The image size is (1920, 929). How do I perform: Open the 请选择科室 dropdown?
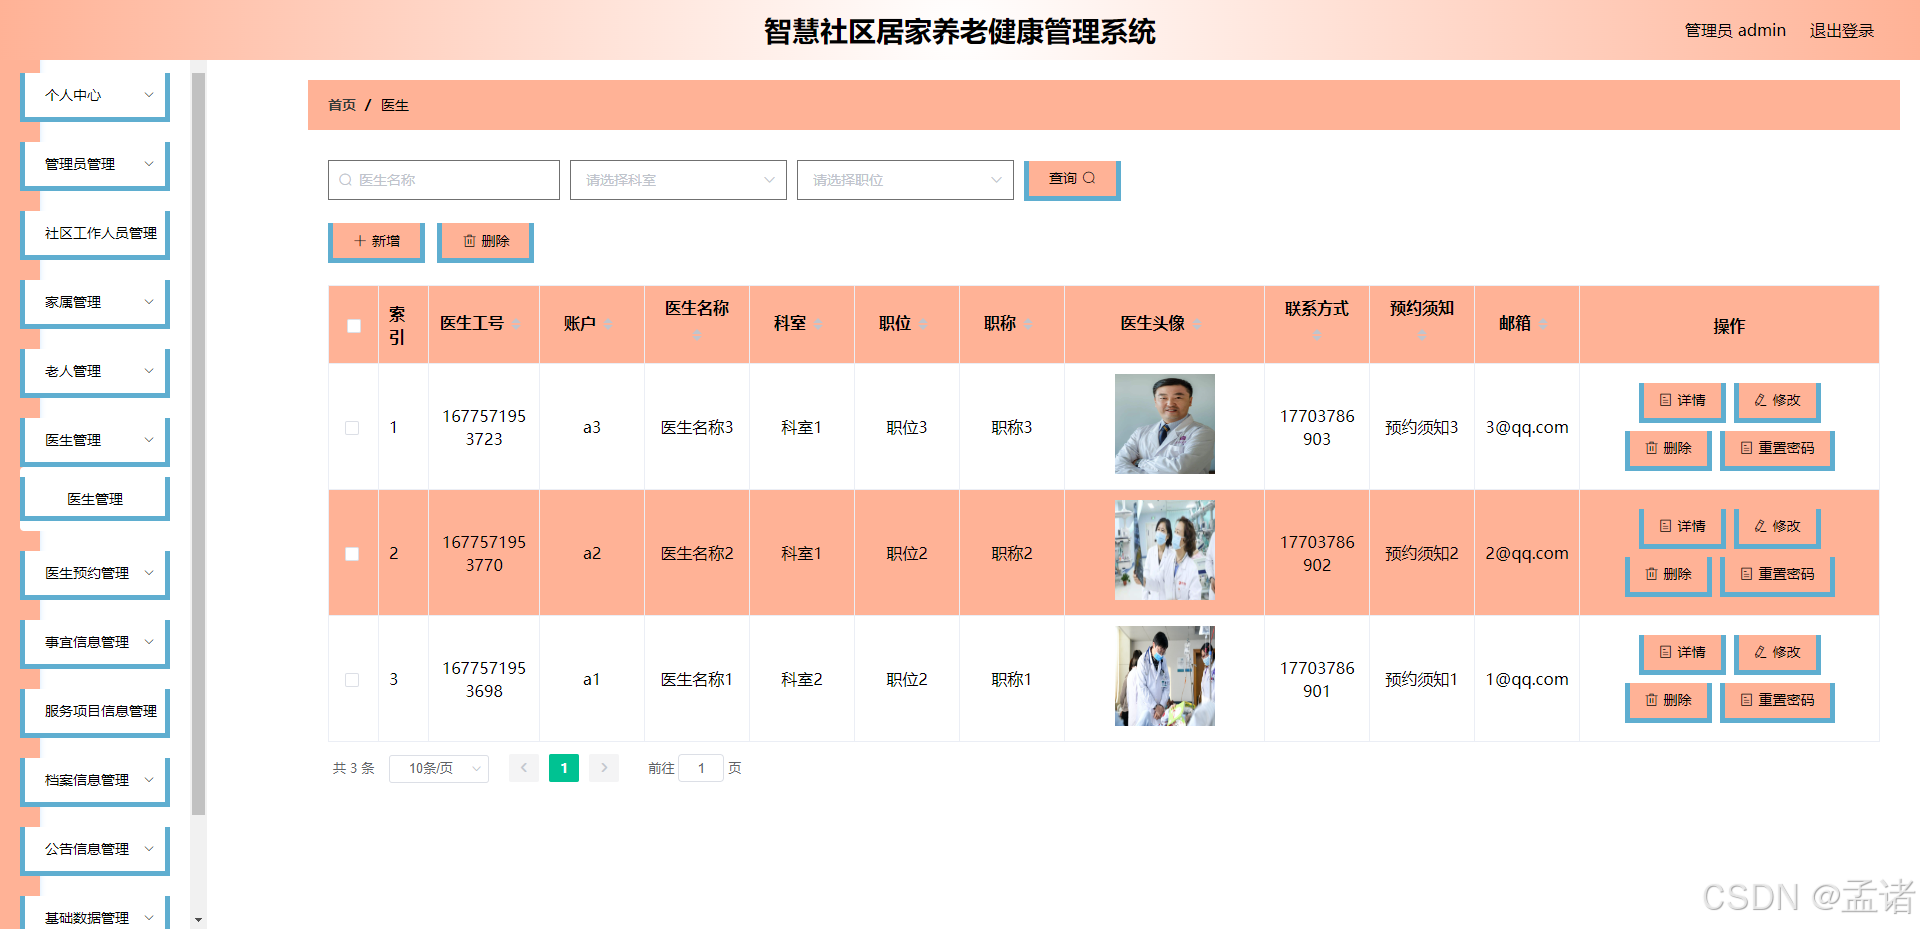pyautogui.click(x=678, y=180)
